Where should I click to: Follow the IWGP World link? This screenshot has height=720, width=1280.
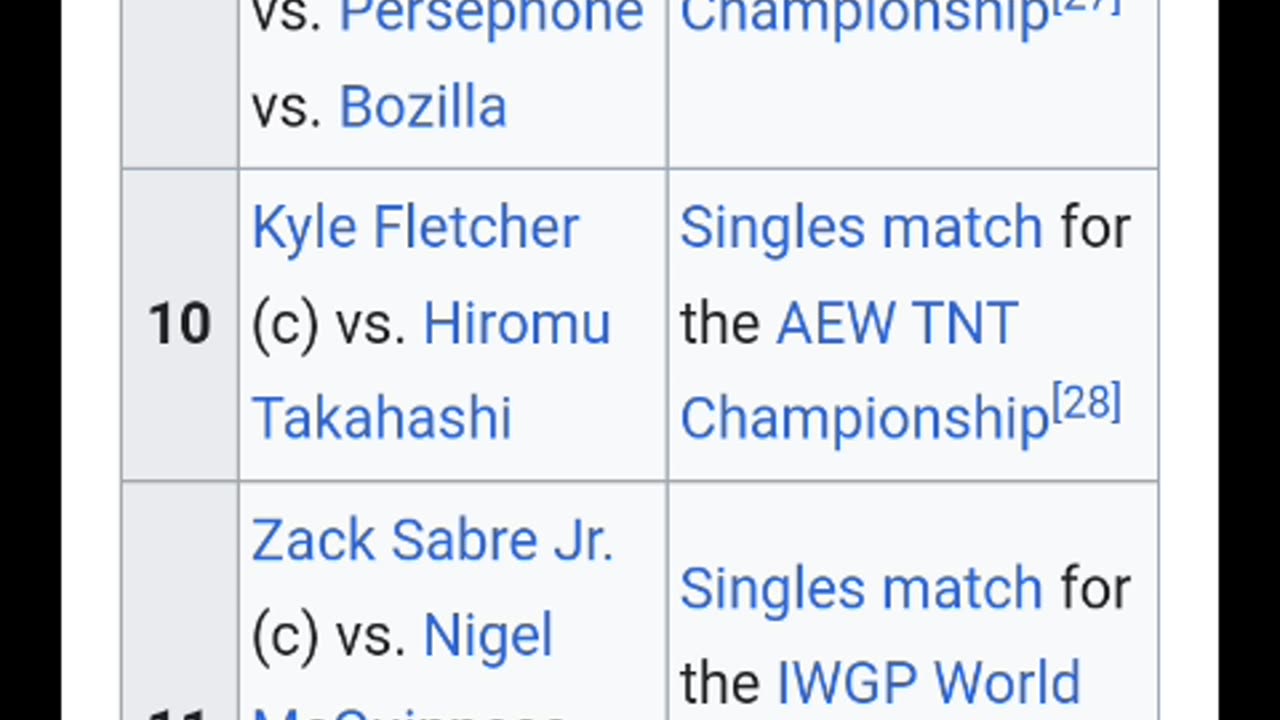point(928,683)
